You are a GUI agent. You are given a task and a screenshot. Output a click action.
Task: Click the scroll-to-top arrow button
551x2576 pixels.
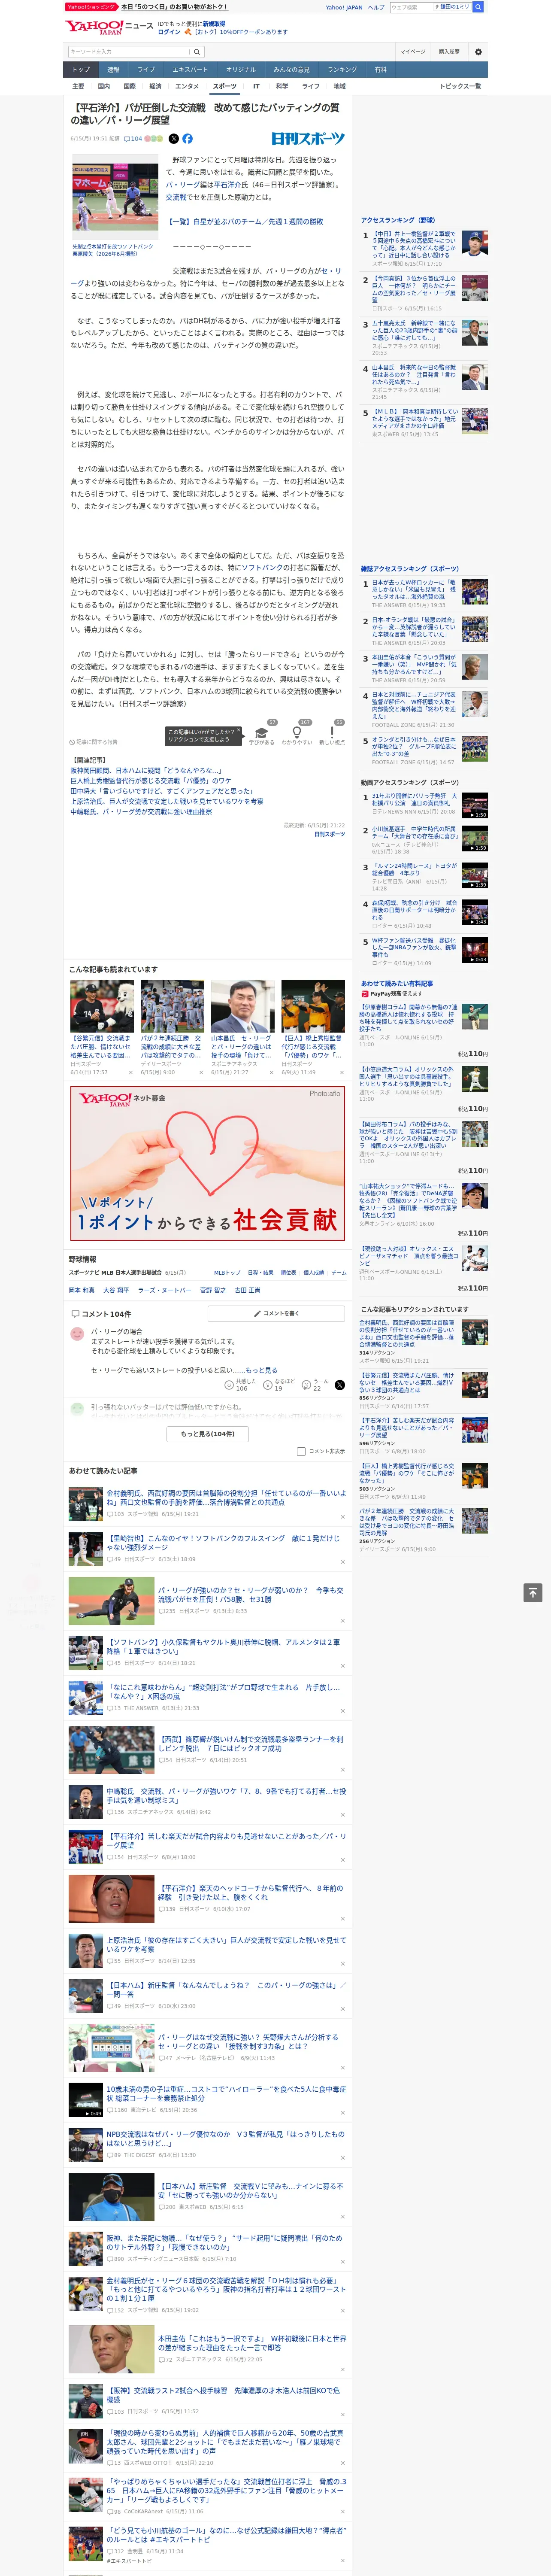coord(533,1593)
